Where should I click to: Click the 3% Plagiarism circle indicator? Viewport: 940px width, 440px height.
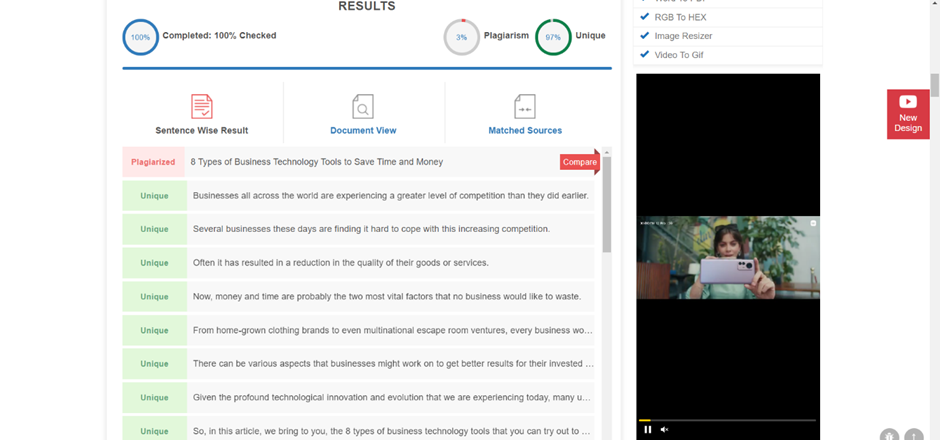pos(462,37)
